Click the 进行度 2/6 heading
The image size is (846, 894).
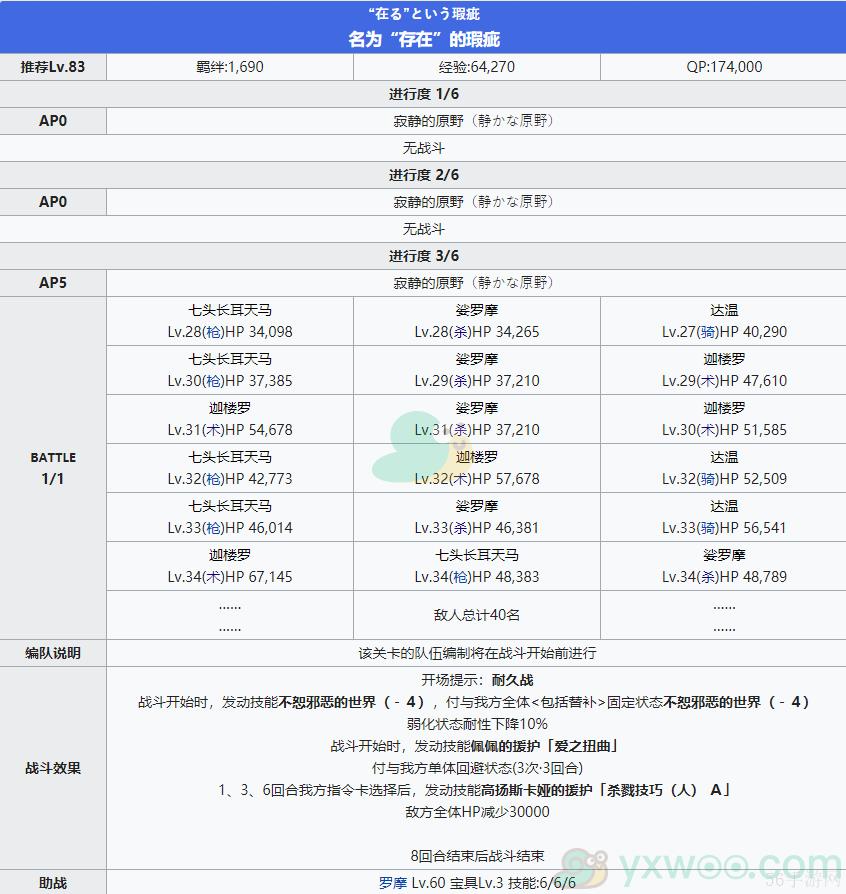[x=424, y=175]
